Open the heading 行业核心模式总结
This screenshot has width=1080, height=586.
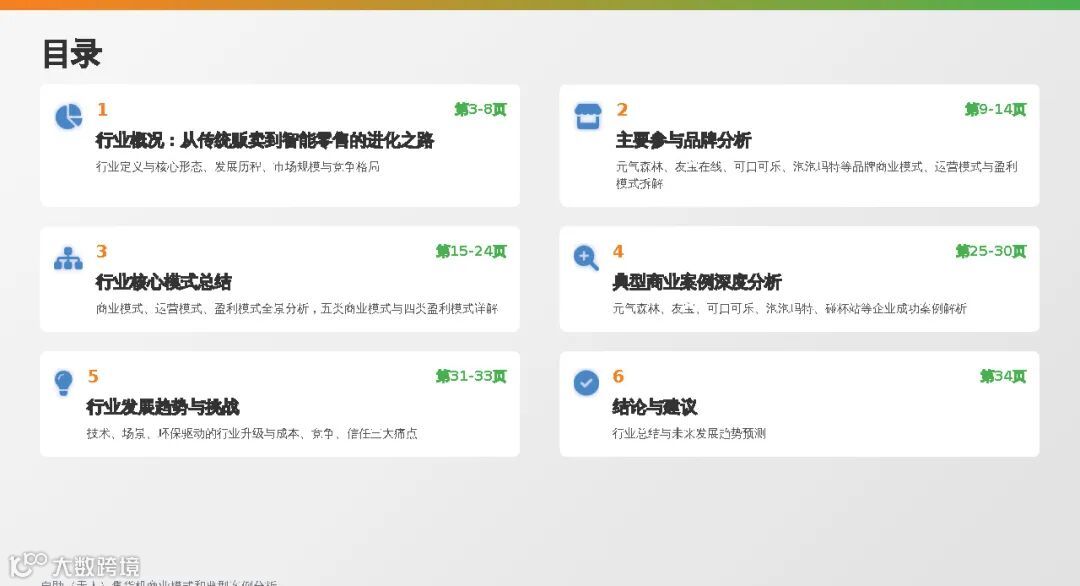click(x=163, y=282)
